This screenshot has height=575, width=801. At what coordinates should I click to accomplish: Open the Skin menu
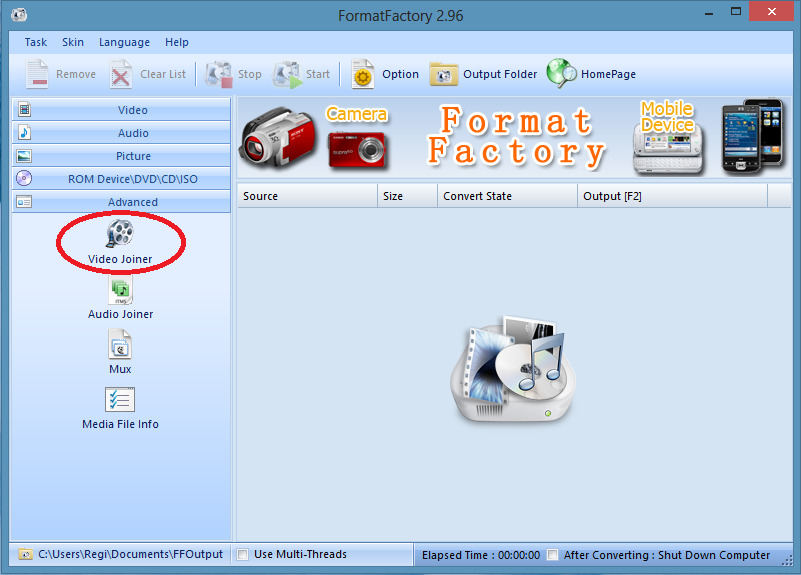(x=73, y=42)
